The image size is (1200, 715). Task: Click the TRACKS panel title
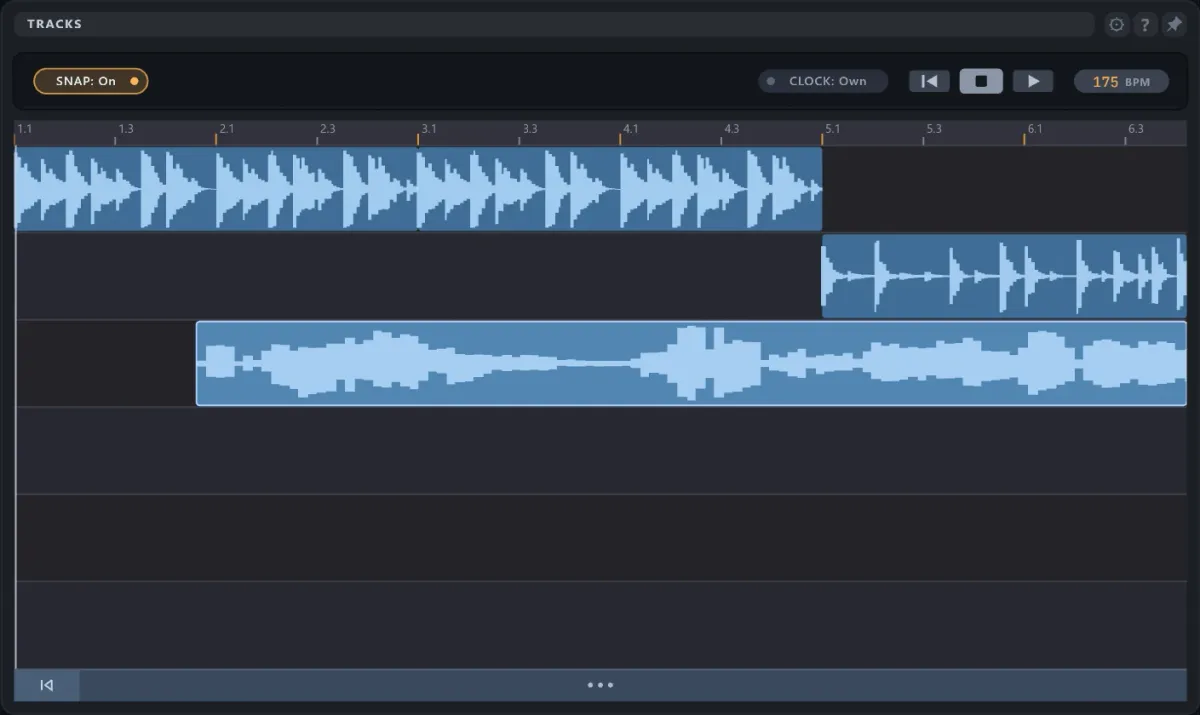point(55,24)
